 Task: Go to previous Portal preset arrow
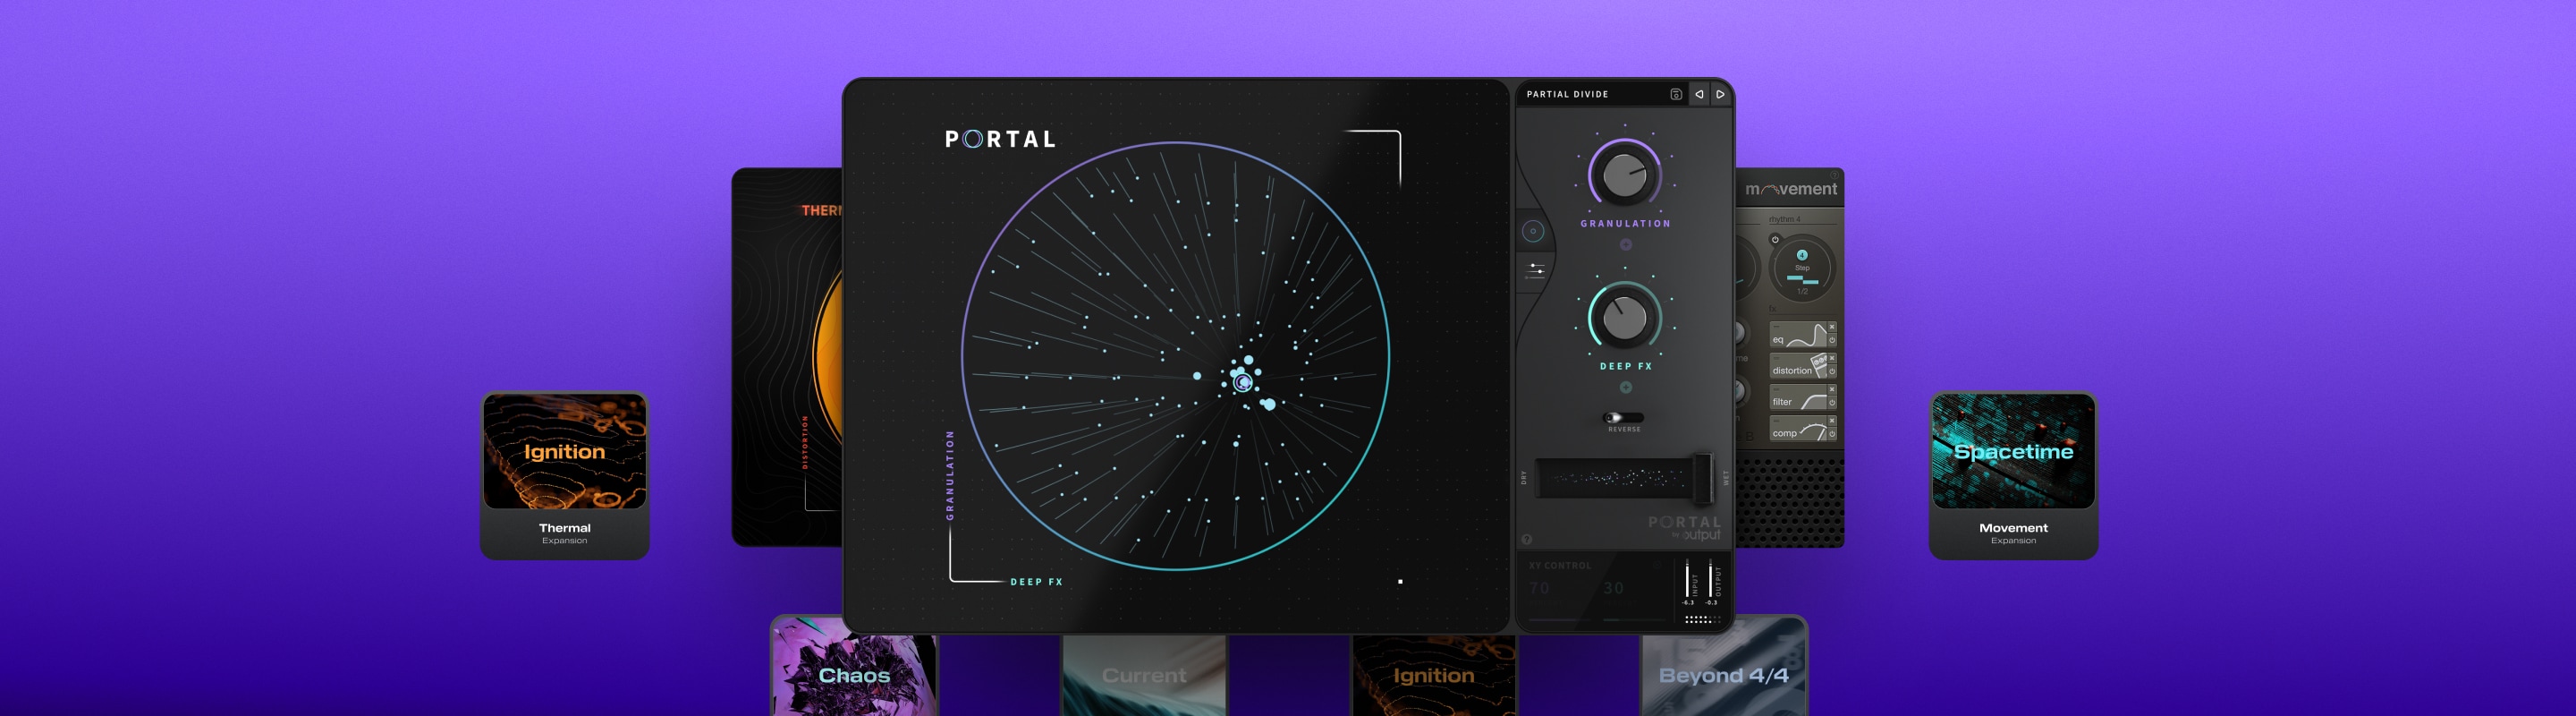(x=1699, y=94)
